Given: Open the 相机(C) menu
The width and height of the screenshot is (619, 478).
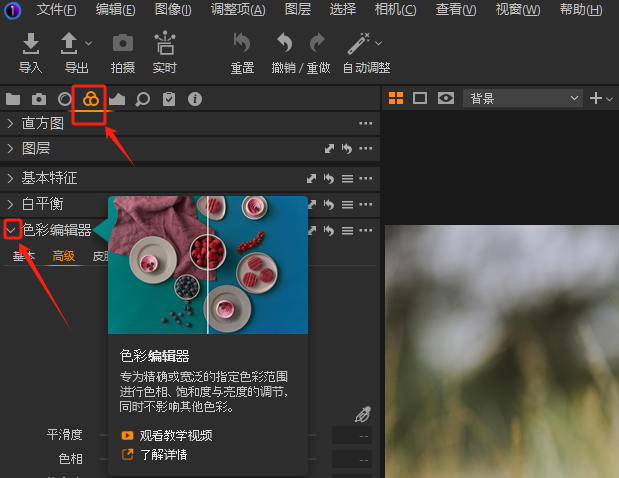Looking at the screenshot, I should point(395,9).
